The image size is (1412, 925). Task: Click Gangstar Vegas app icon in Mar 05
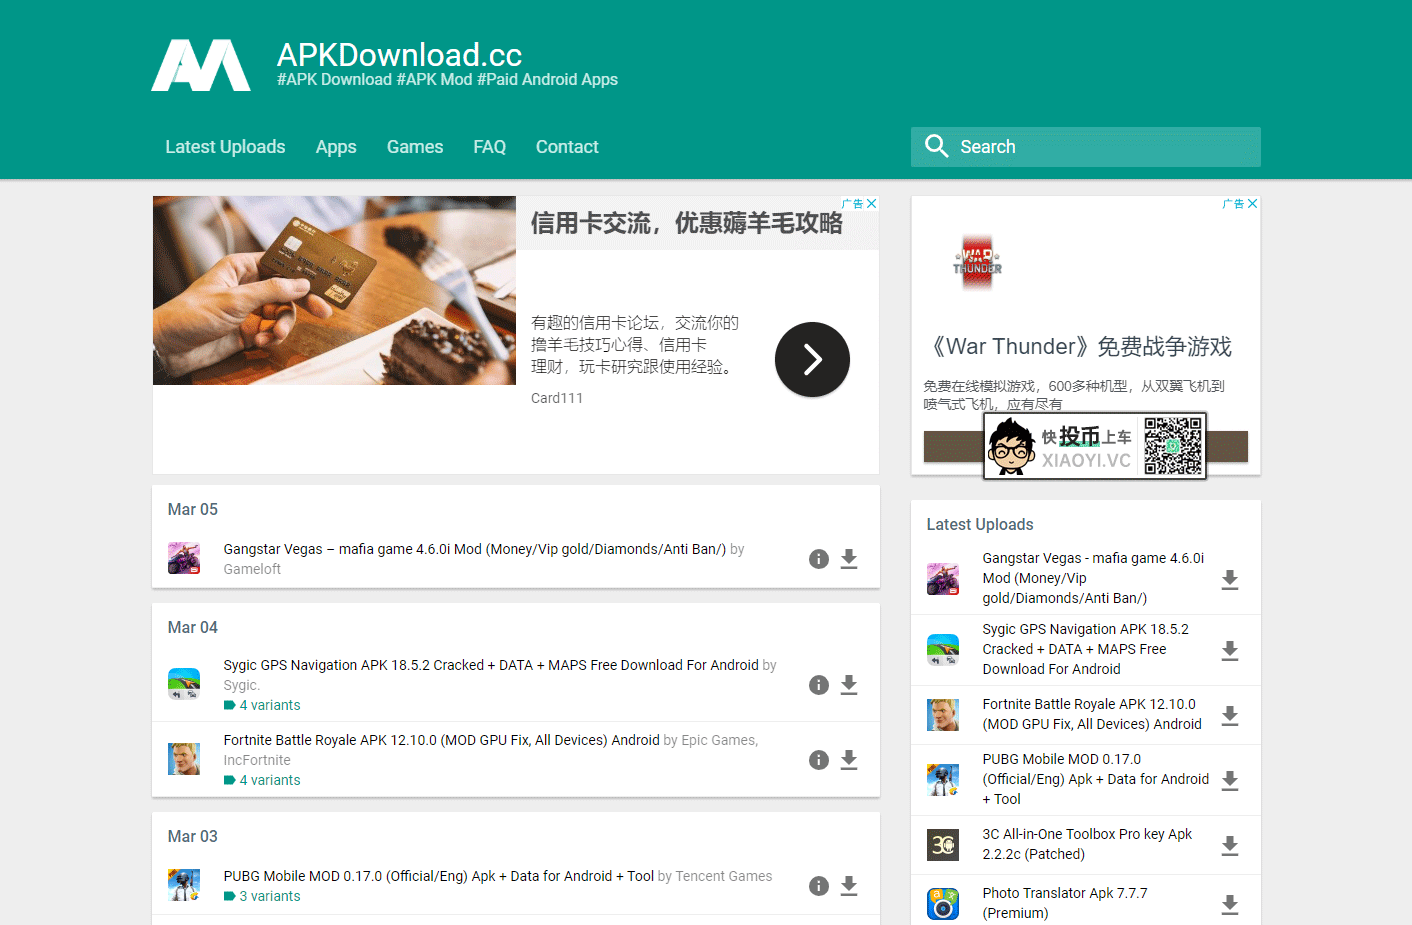pyautogui.click(x=184, y=558)
